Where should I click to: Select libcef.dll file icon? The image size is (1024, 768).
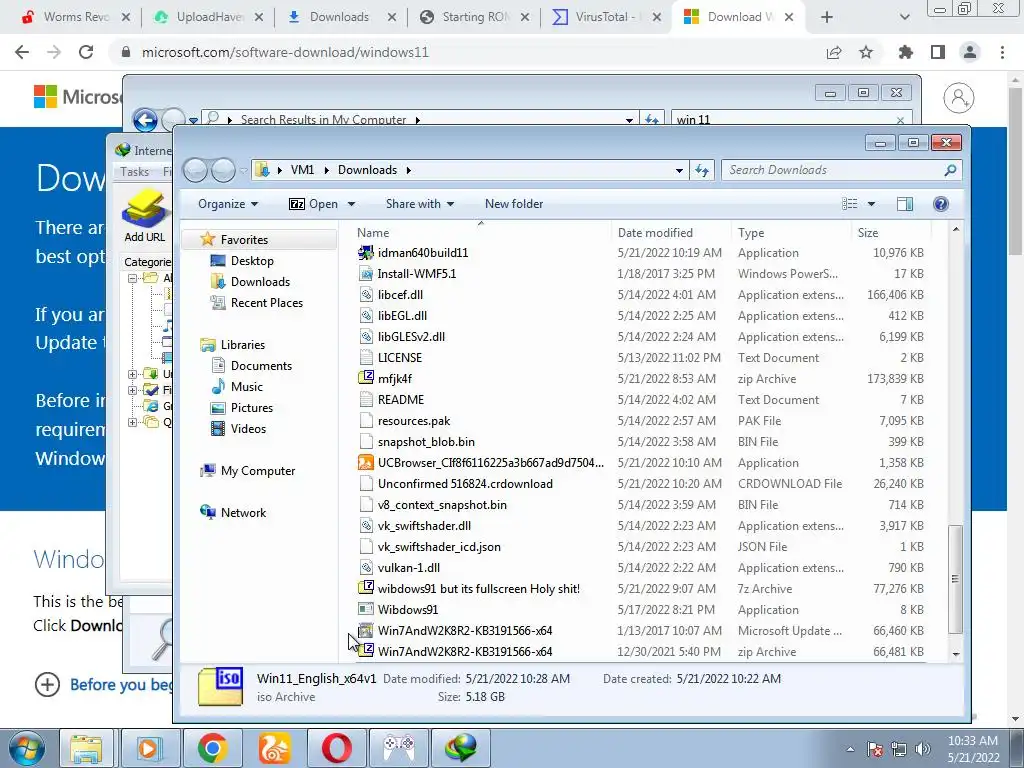[x=366, y=295]
